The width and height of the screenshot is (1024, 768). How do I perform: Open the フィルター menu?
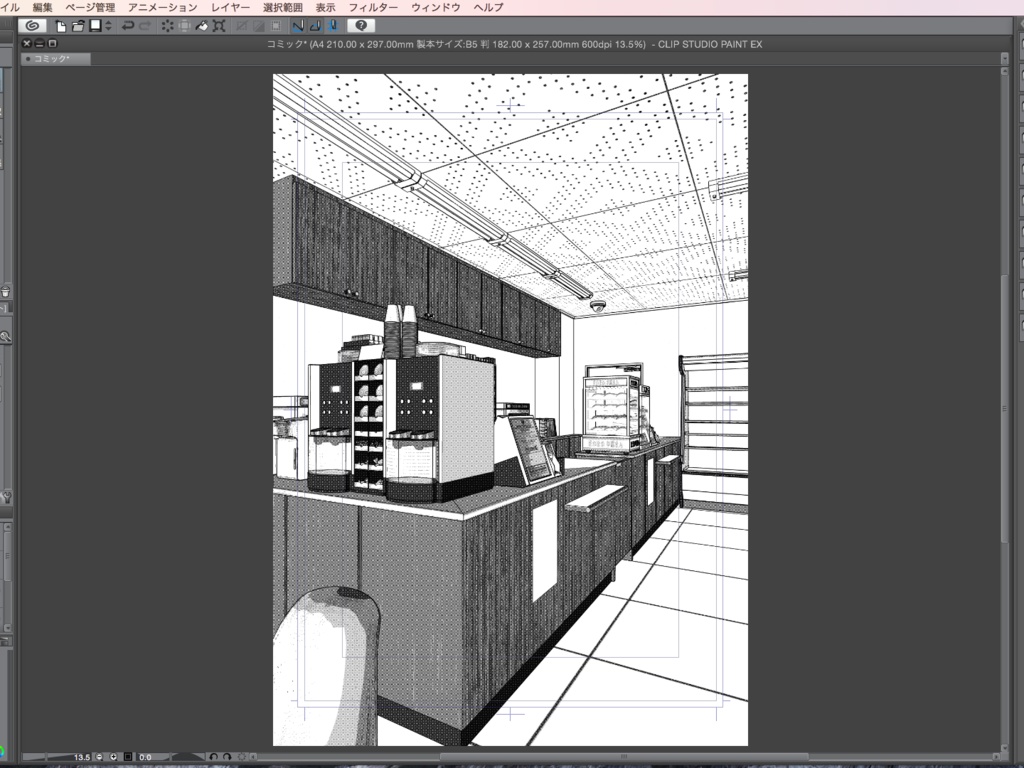coord(373,7)
